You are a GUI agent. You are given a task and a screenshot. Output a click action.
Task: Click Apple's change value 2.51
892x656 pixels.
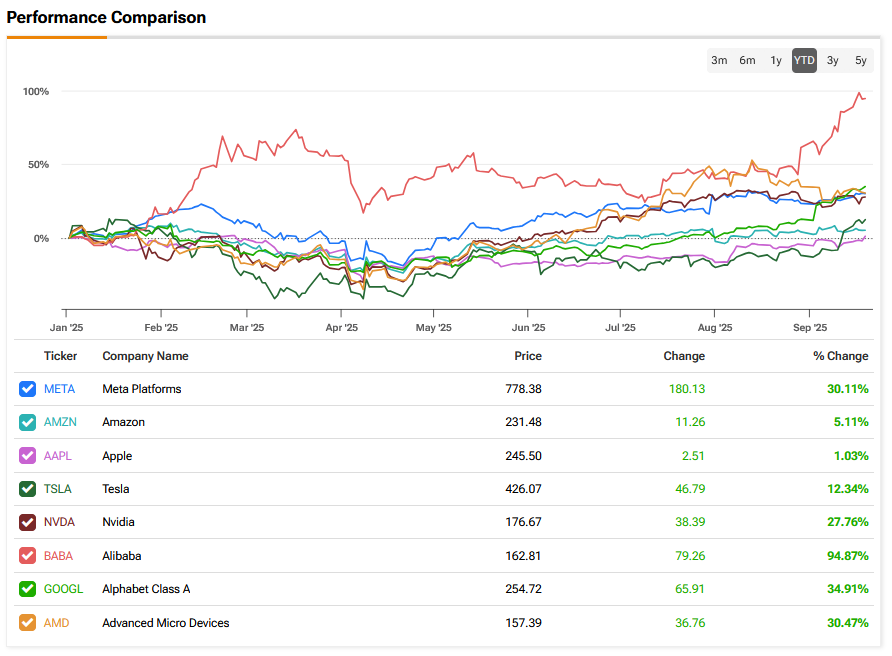[x=693, y=456]
